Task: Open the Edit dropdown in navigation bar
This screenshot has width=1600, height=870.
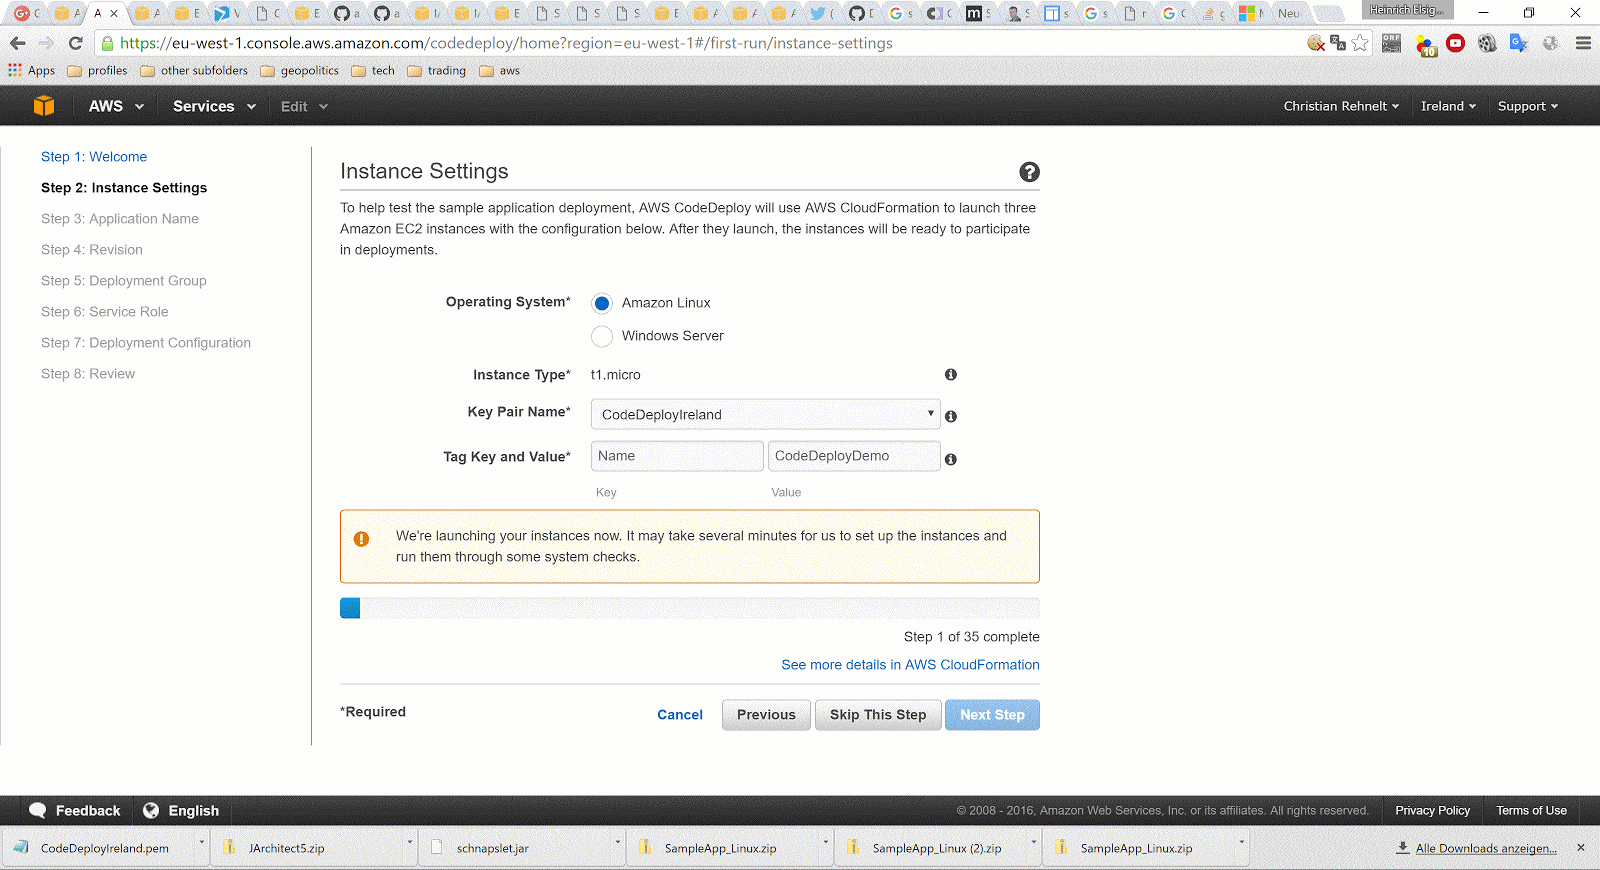Action: pyautogui.click(x=304, y=106)
